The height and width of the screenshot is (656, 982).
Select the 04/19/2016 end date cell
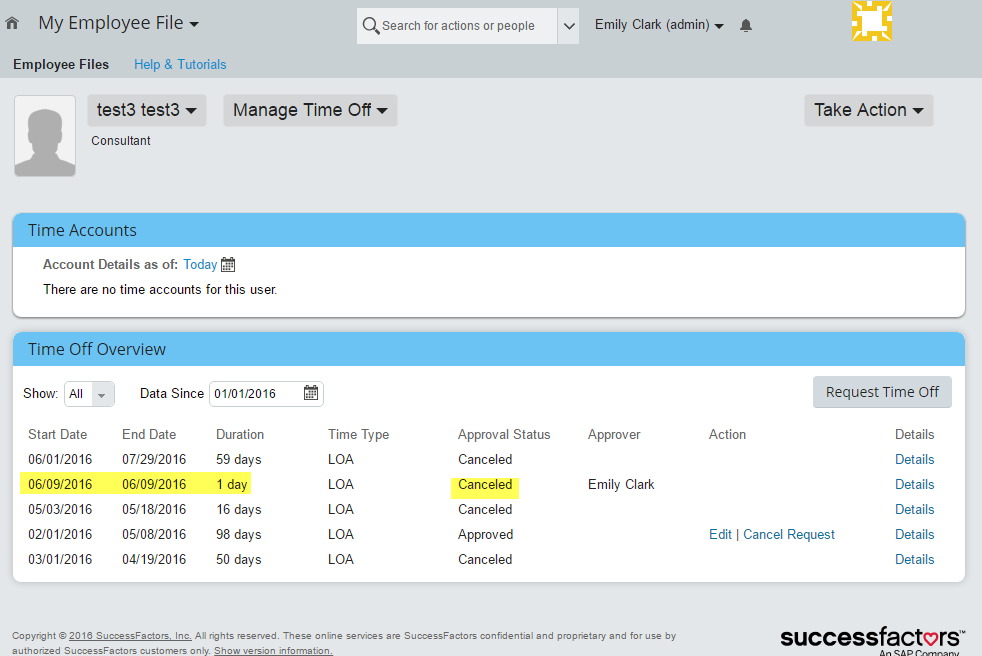click(154, 560)
